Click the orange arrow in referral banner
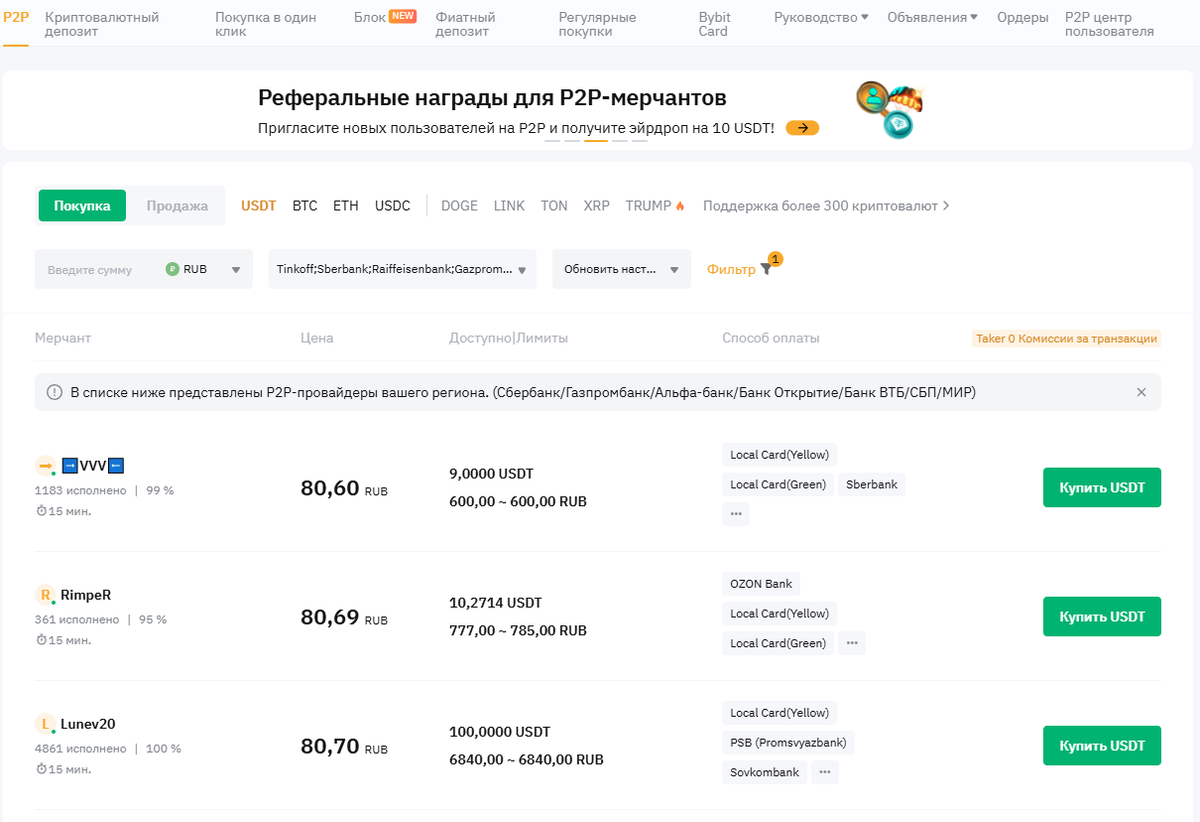Image resolution: width=1200 pixels, height=822 pixels. tap(802, 128)
